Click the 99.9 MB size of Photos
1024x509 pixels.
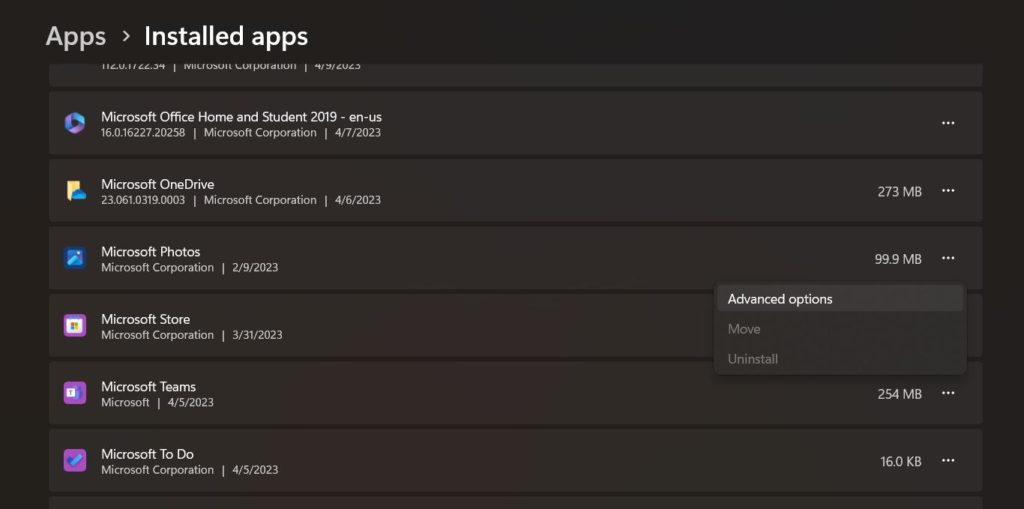point(898,259)
